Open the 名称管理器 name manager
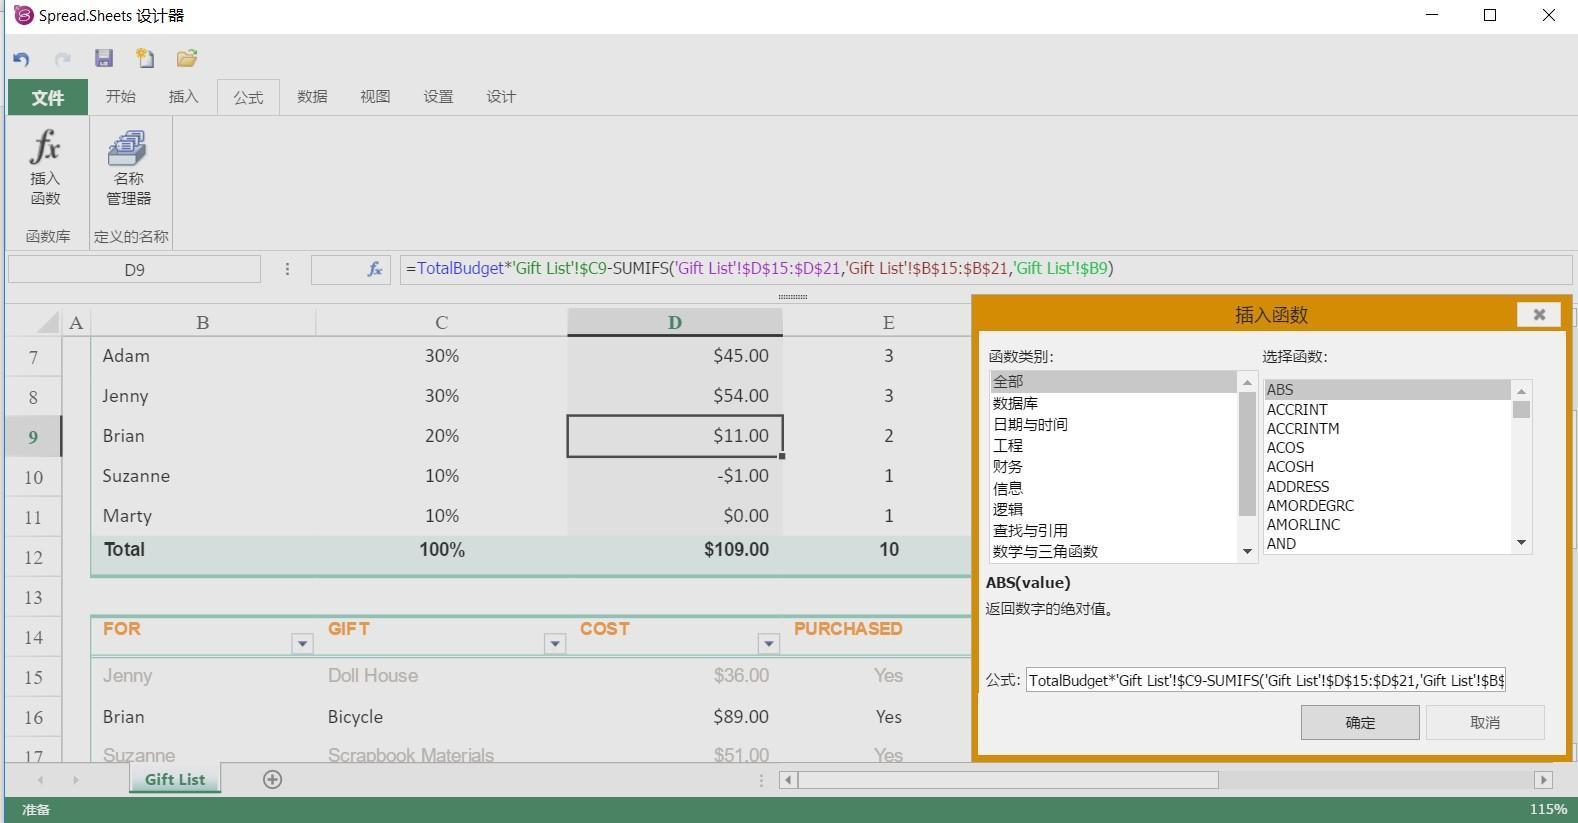This screenshot has width=1578, height=823. (x=129, y=167)
